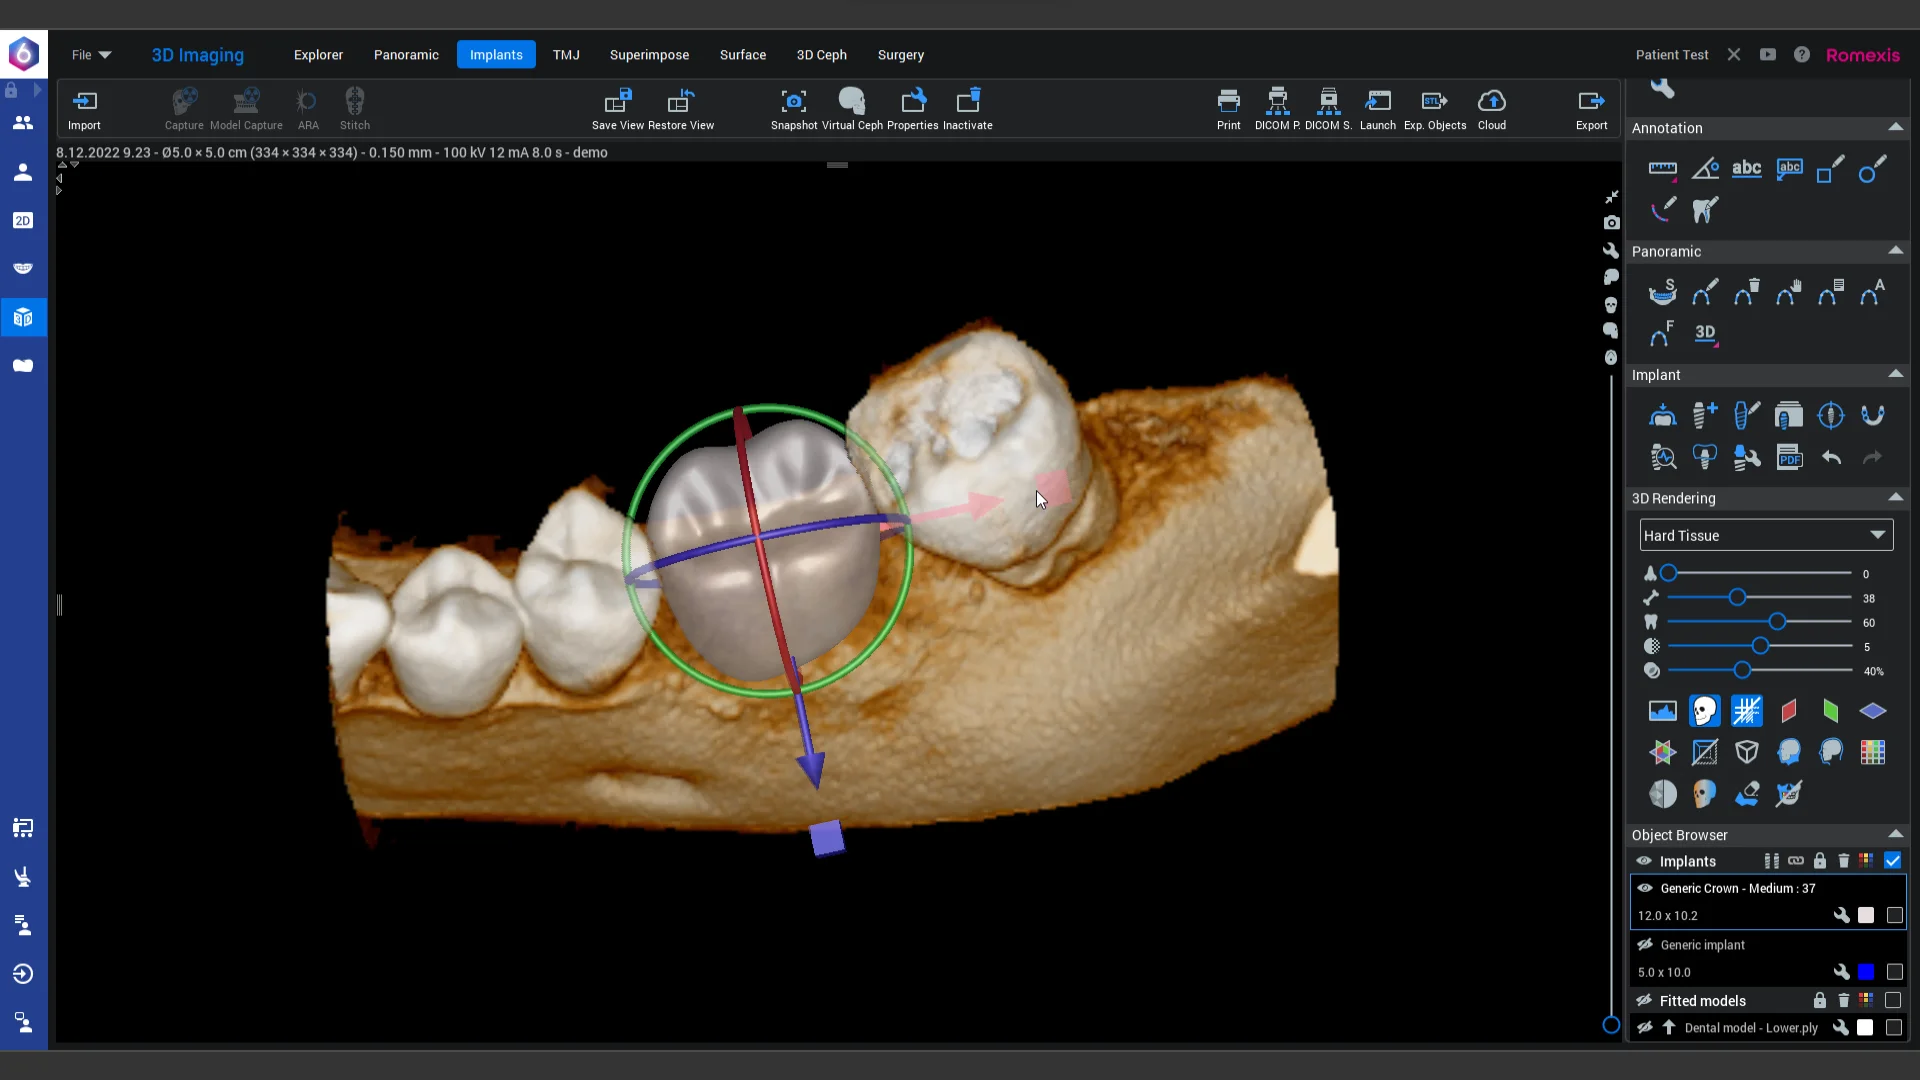Click the Print button
Image resolution: width=1920 pixels, height=1080 pixels.
1228,110
